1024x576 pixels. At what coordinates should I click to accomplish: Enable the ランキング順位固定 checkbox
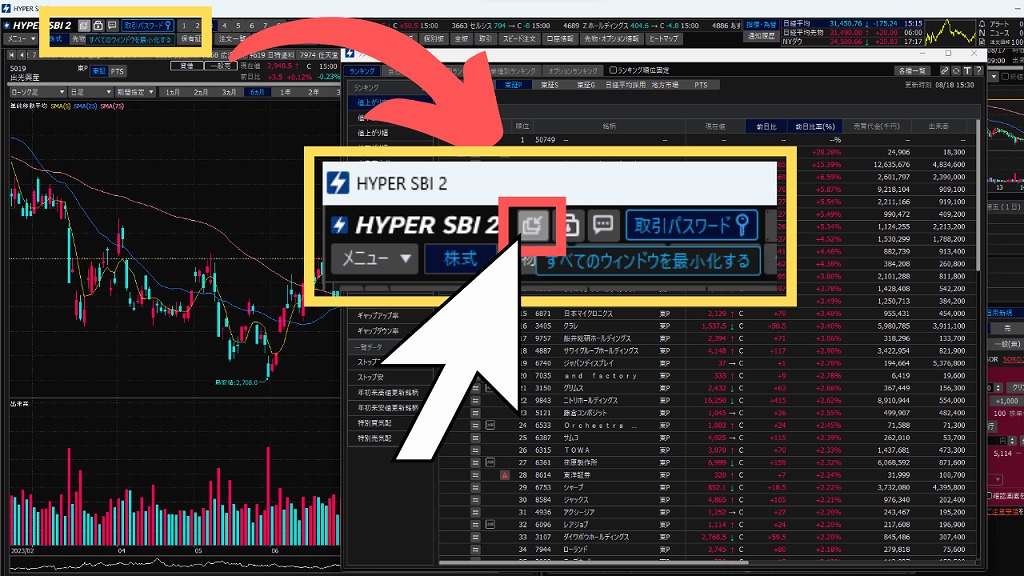tap(613, 69)
